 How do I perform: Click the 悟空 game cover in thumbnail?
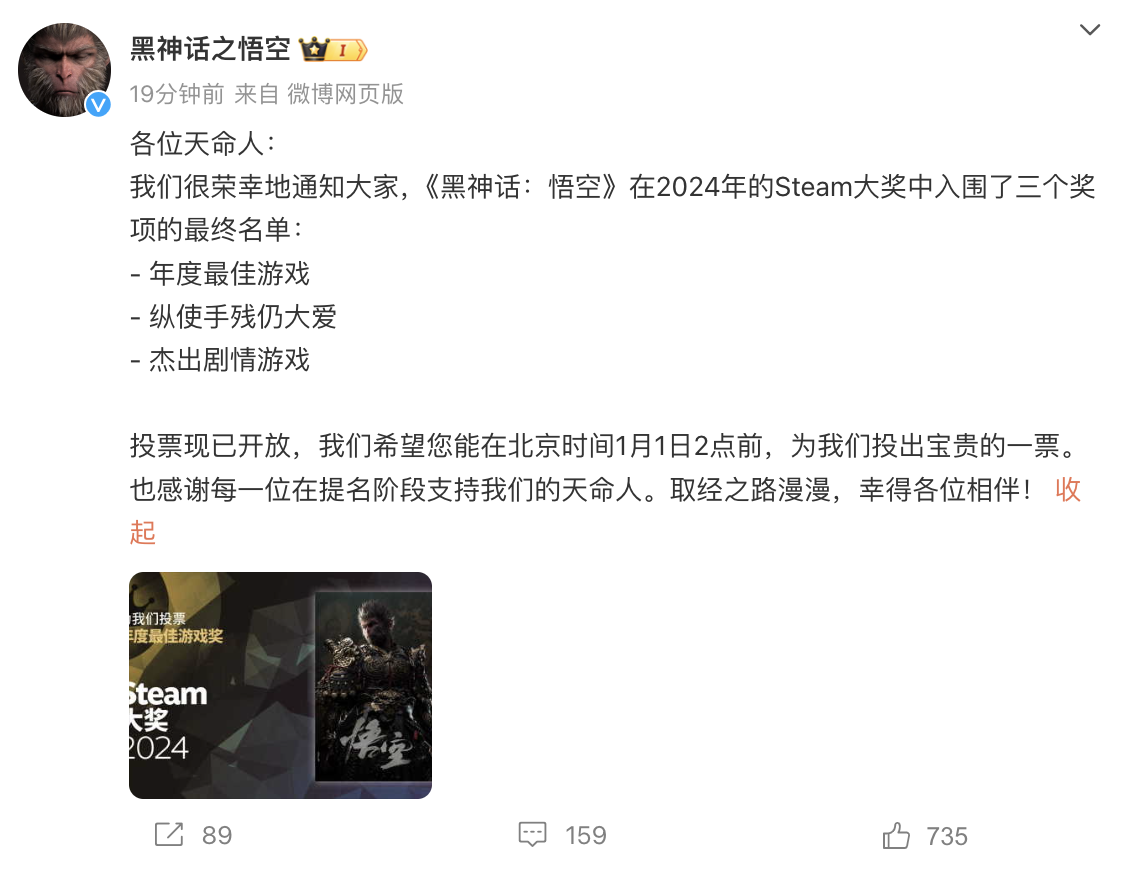pos(373,686)
